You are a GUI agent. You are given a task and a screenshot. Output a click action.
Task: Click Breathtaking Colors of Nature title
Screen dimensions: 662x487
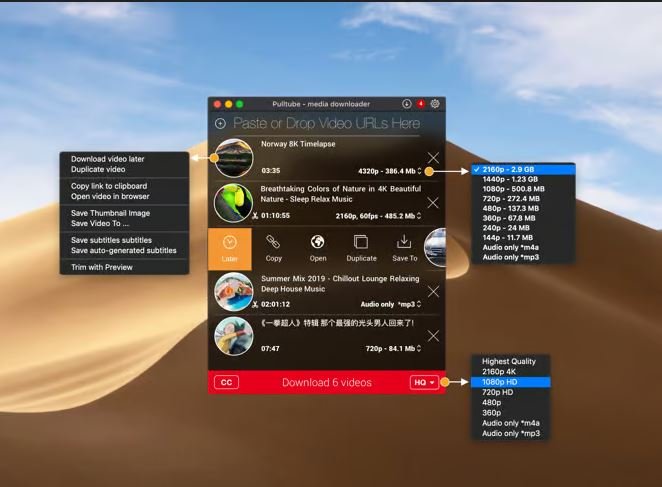341,194
